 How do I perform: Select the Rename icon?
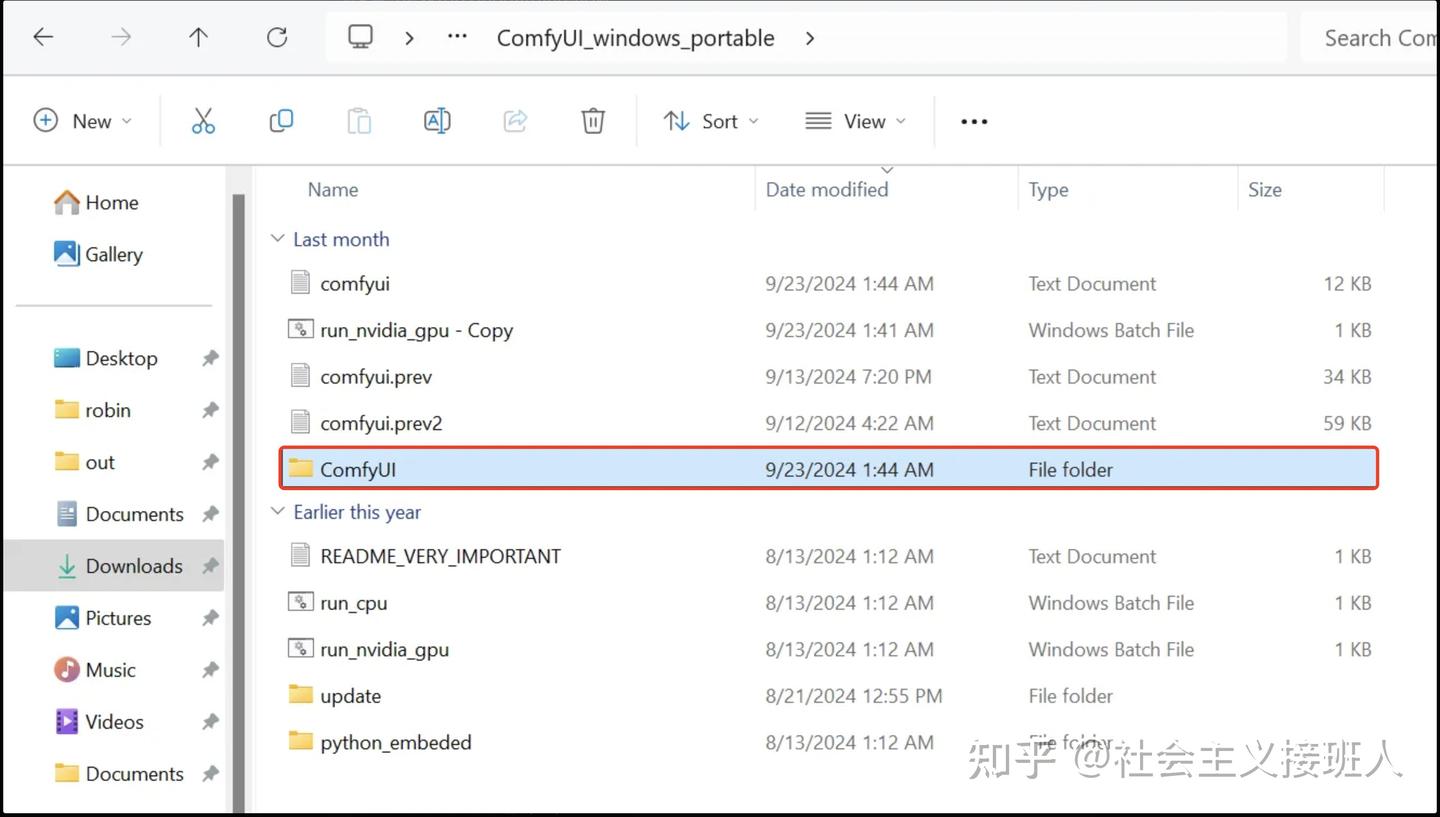click(x=437, y=120)
